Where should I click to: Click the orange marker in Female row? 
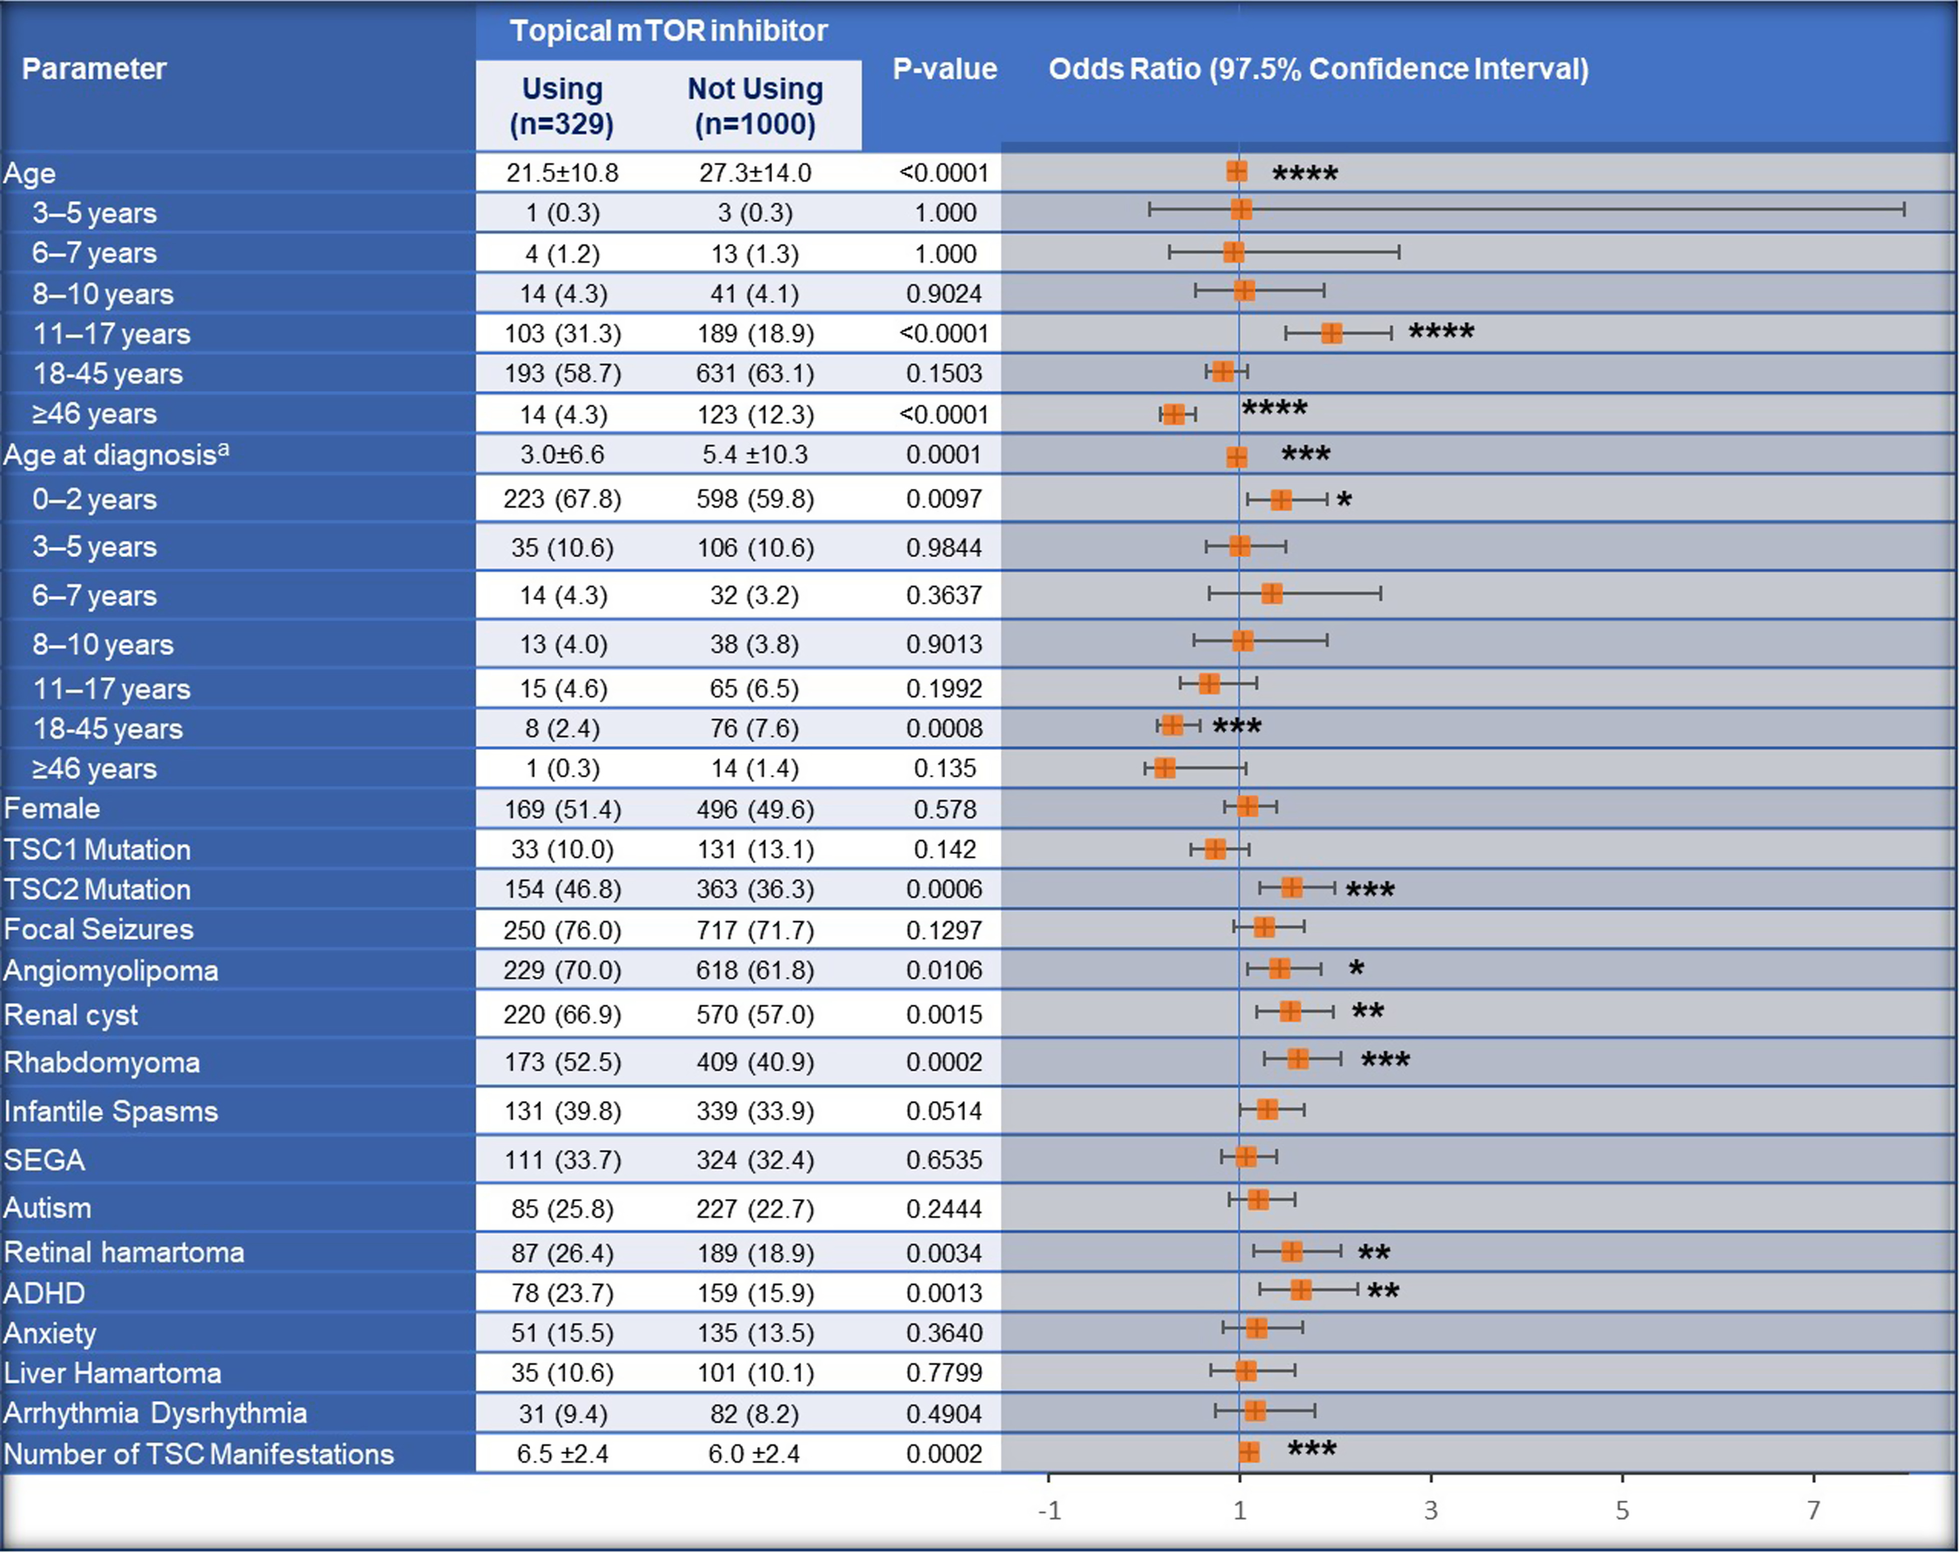1247,806
